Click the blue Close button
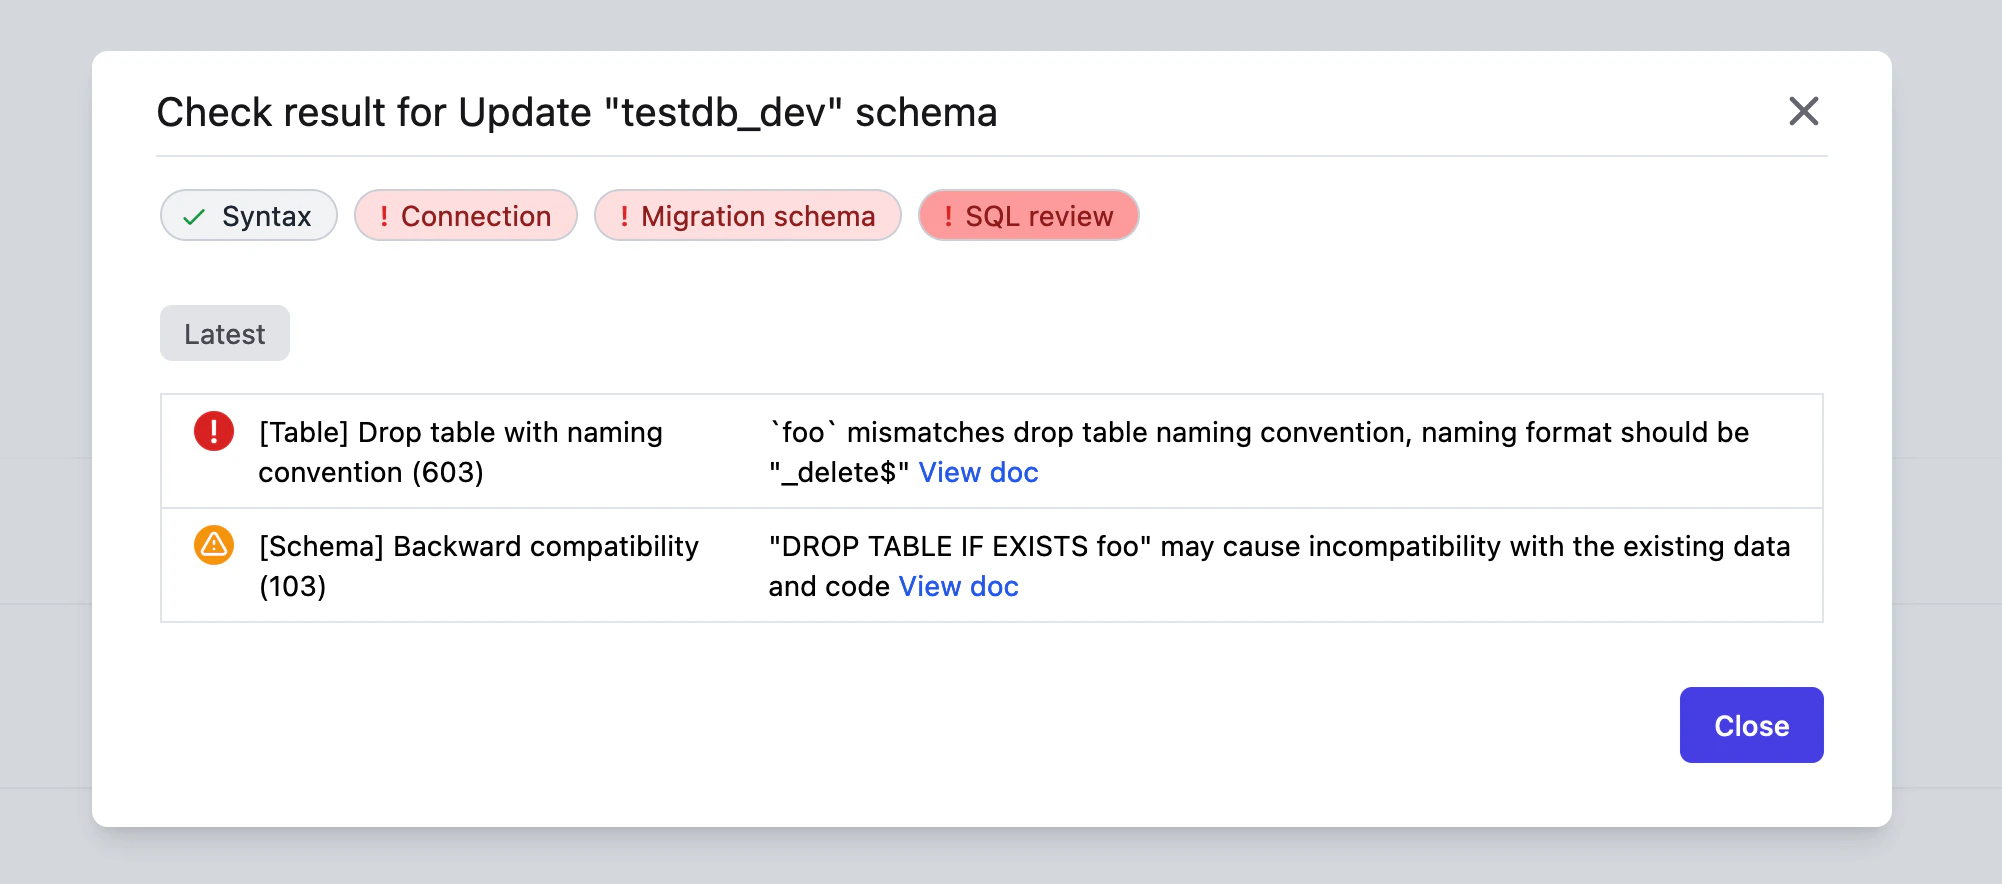The height and width of the screenshot is (884, 2002). pyautogui.click(x=1751, y=725)
